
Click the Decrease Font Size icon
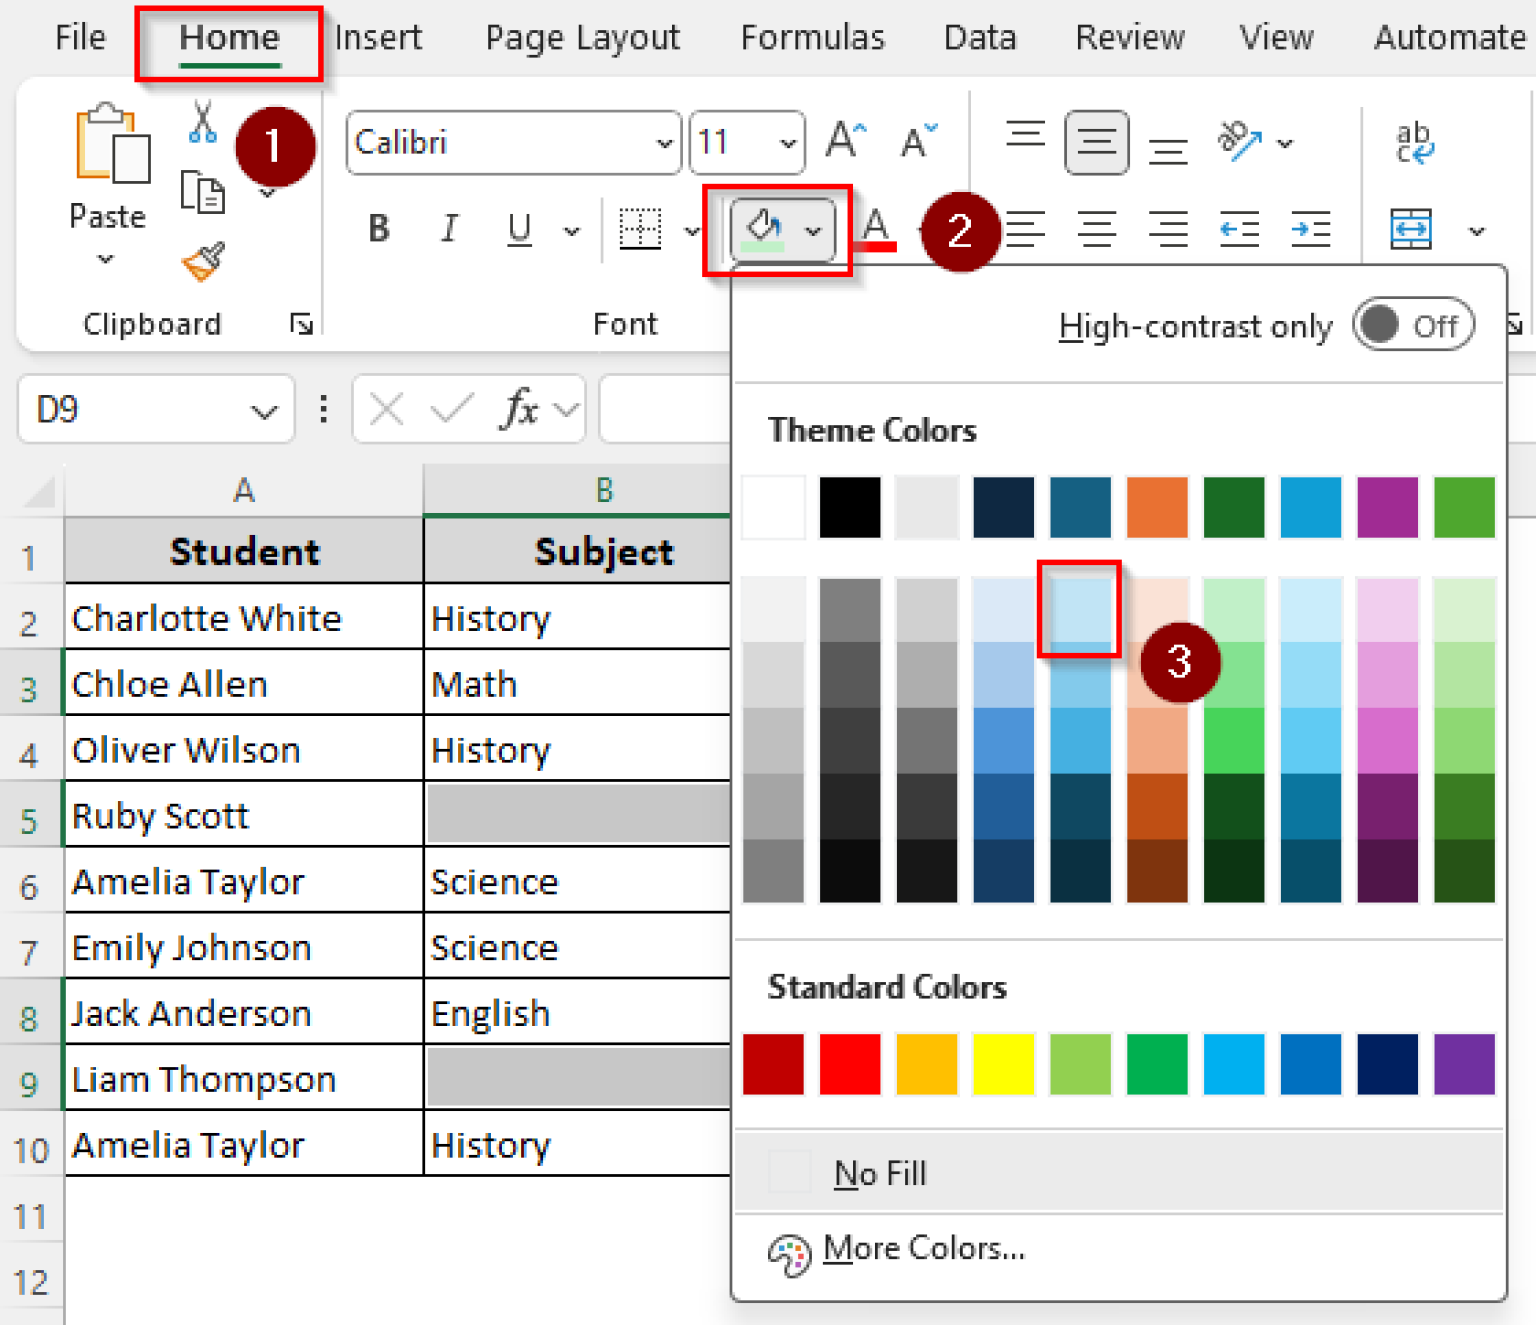tap(917, 140)
